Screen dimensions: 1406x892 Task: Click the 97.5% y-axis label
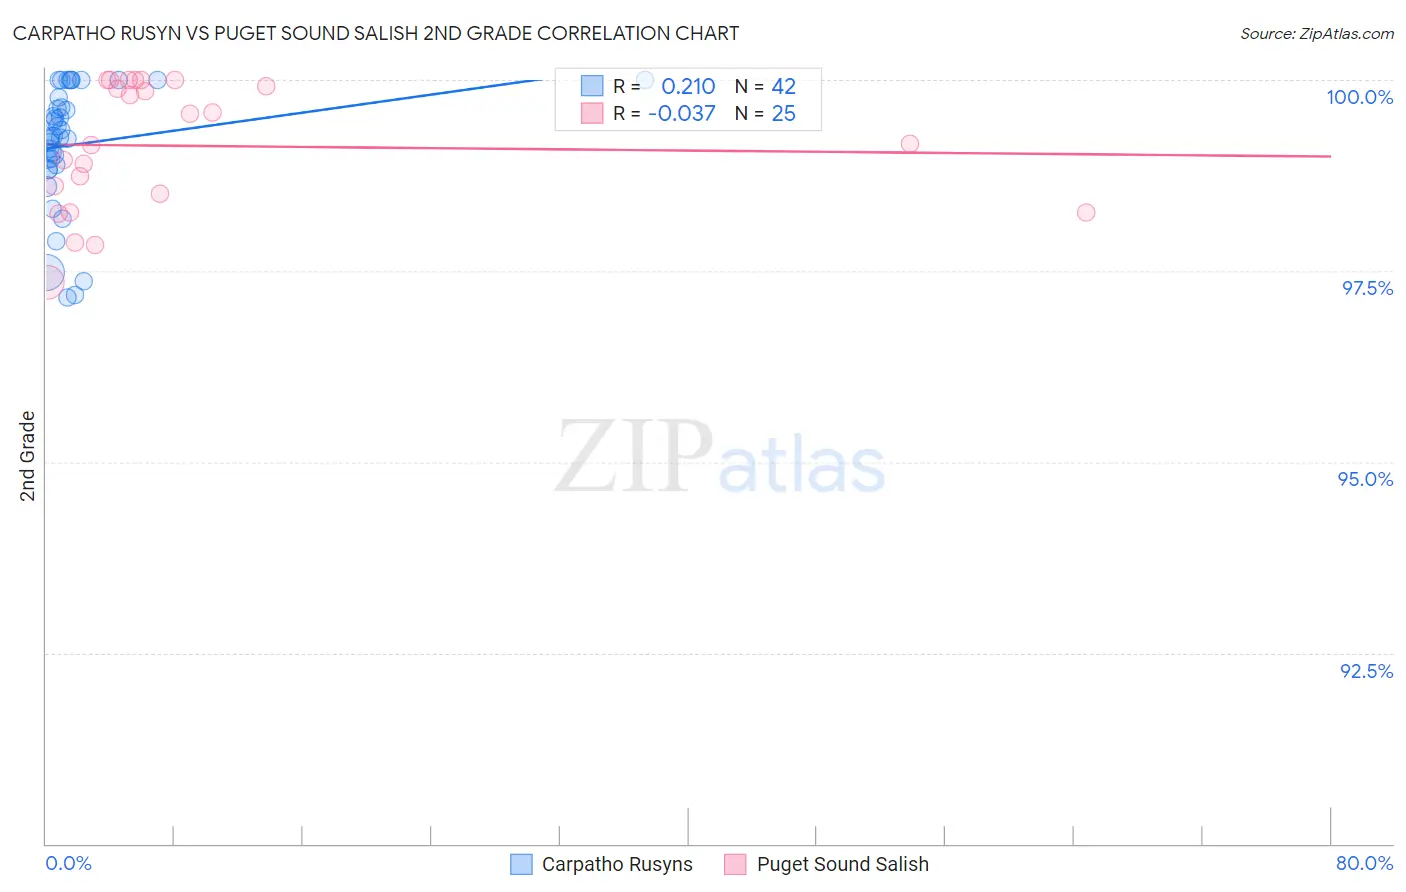coord(1367,288)
